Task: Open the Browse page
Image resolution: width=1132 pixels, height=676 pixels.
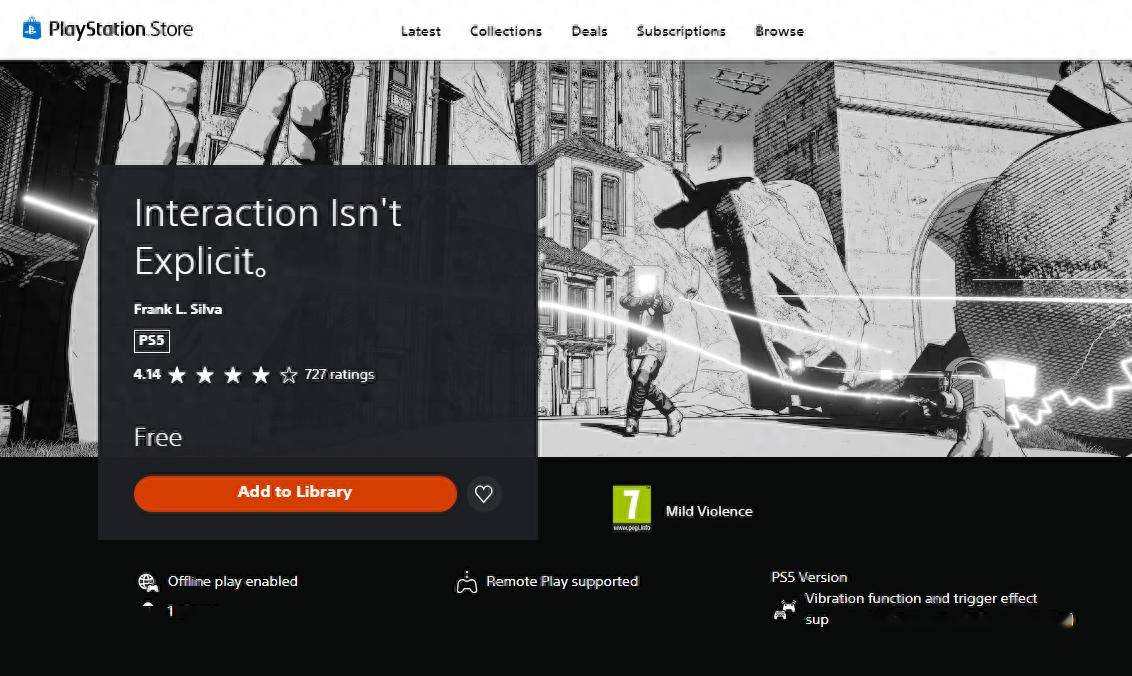Action: click(x=779, y=31)
